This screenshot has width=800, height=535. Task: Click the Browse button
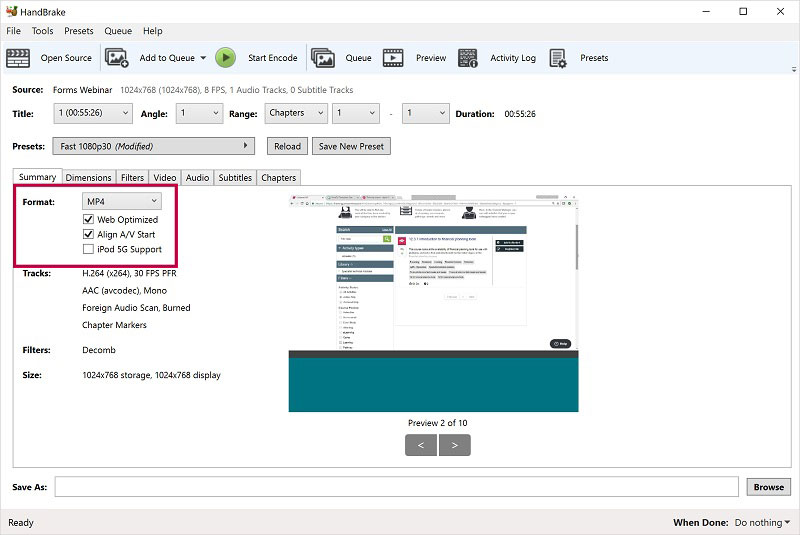[768, 487]
